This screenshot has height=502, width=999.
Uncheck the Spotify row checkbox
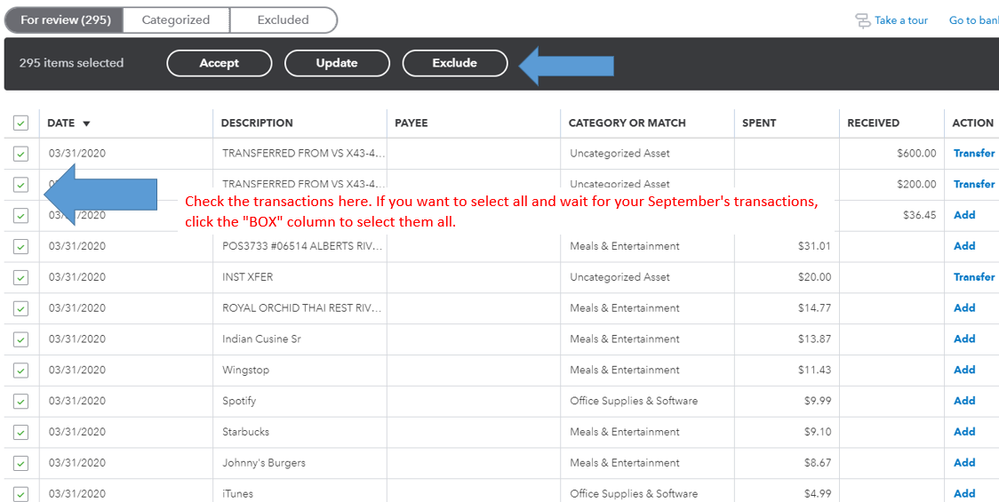pos(21,401)
